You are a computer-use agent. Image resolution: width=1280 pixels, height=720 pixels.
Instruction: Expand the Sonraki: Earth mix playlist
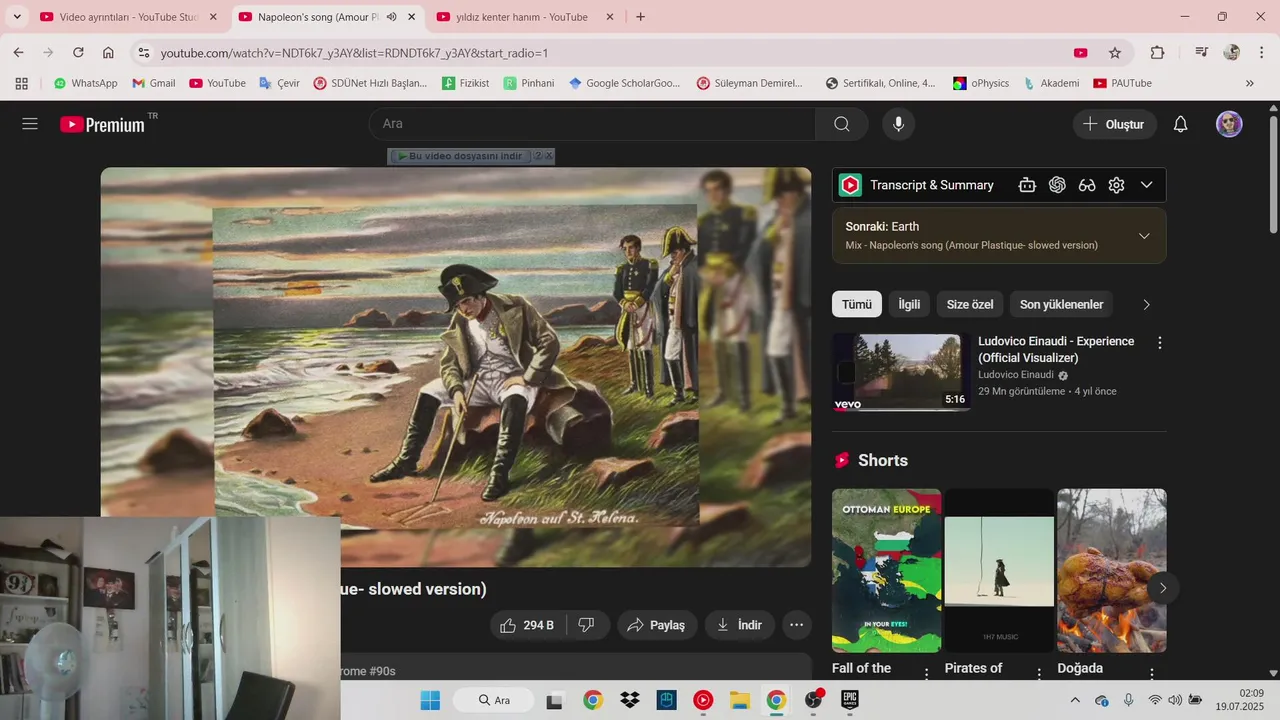1145,236
